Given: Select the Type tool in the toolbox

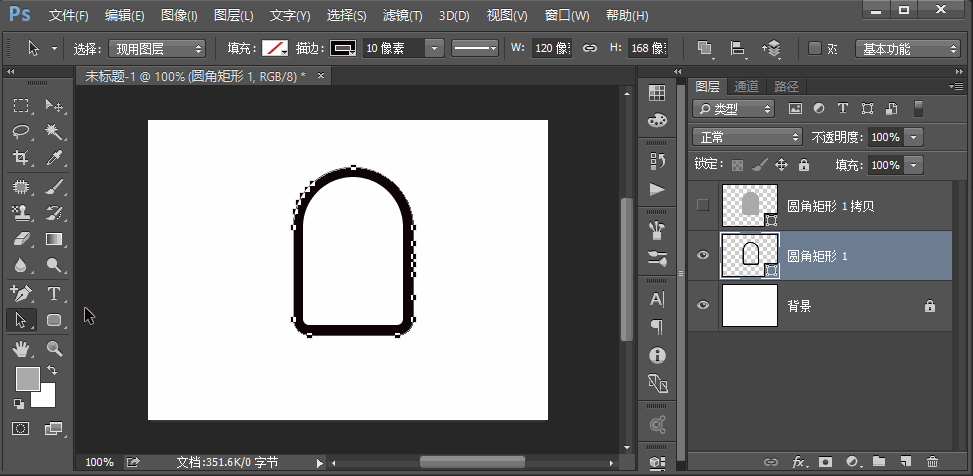Looking at the screenshot, I should click(x=54, y=294).
